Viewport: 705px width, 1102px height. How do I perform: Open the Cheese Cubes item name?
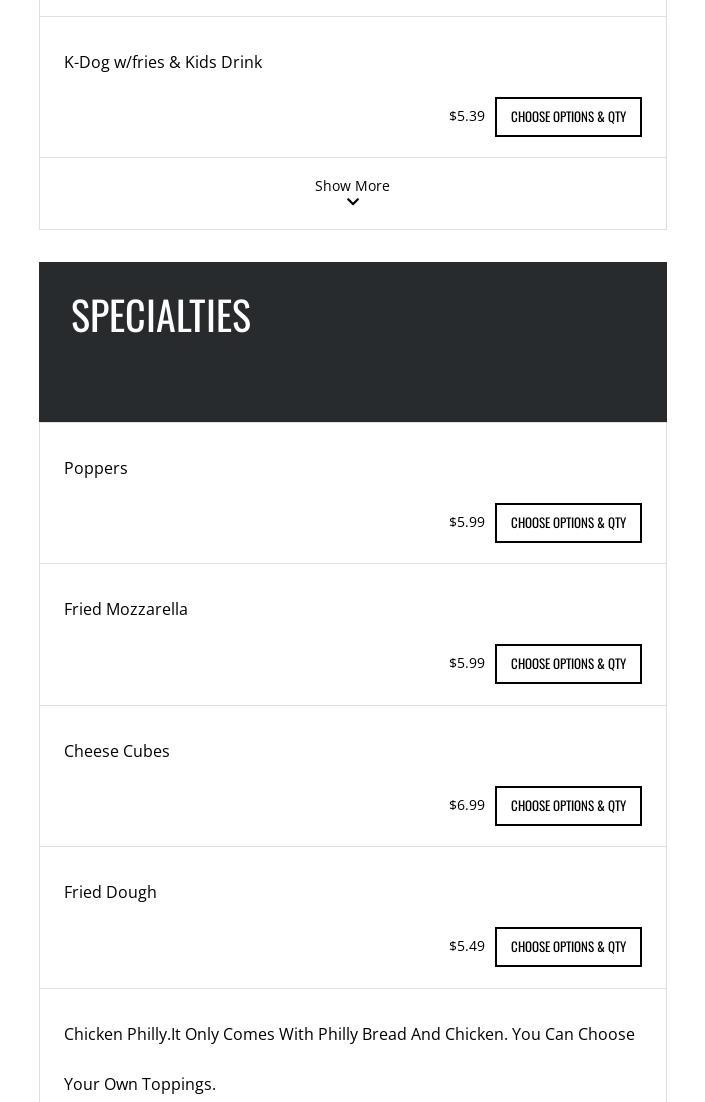coord(117,751)
